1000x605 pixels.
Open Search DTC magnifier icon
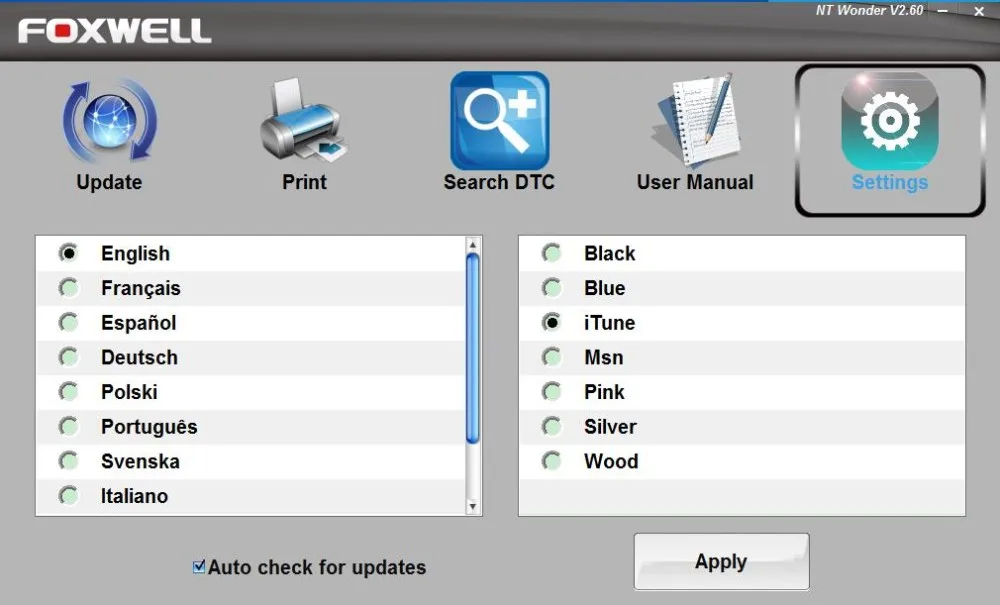499,120
